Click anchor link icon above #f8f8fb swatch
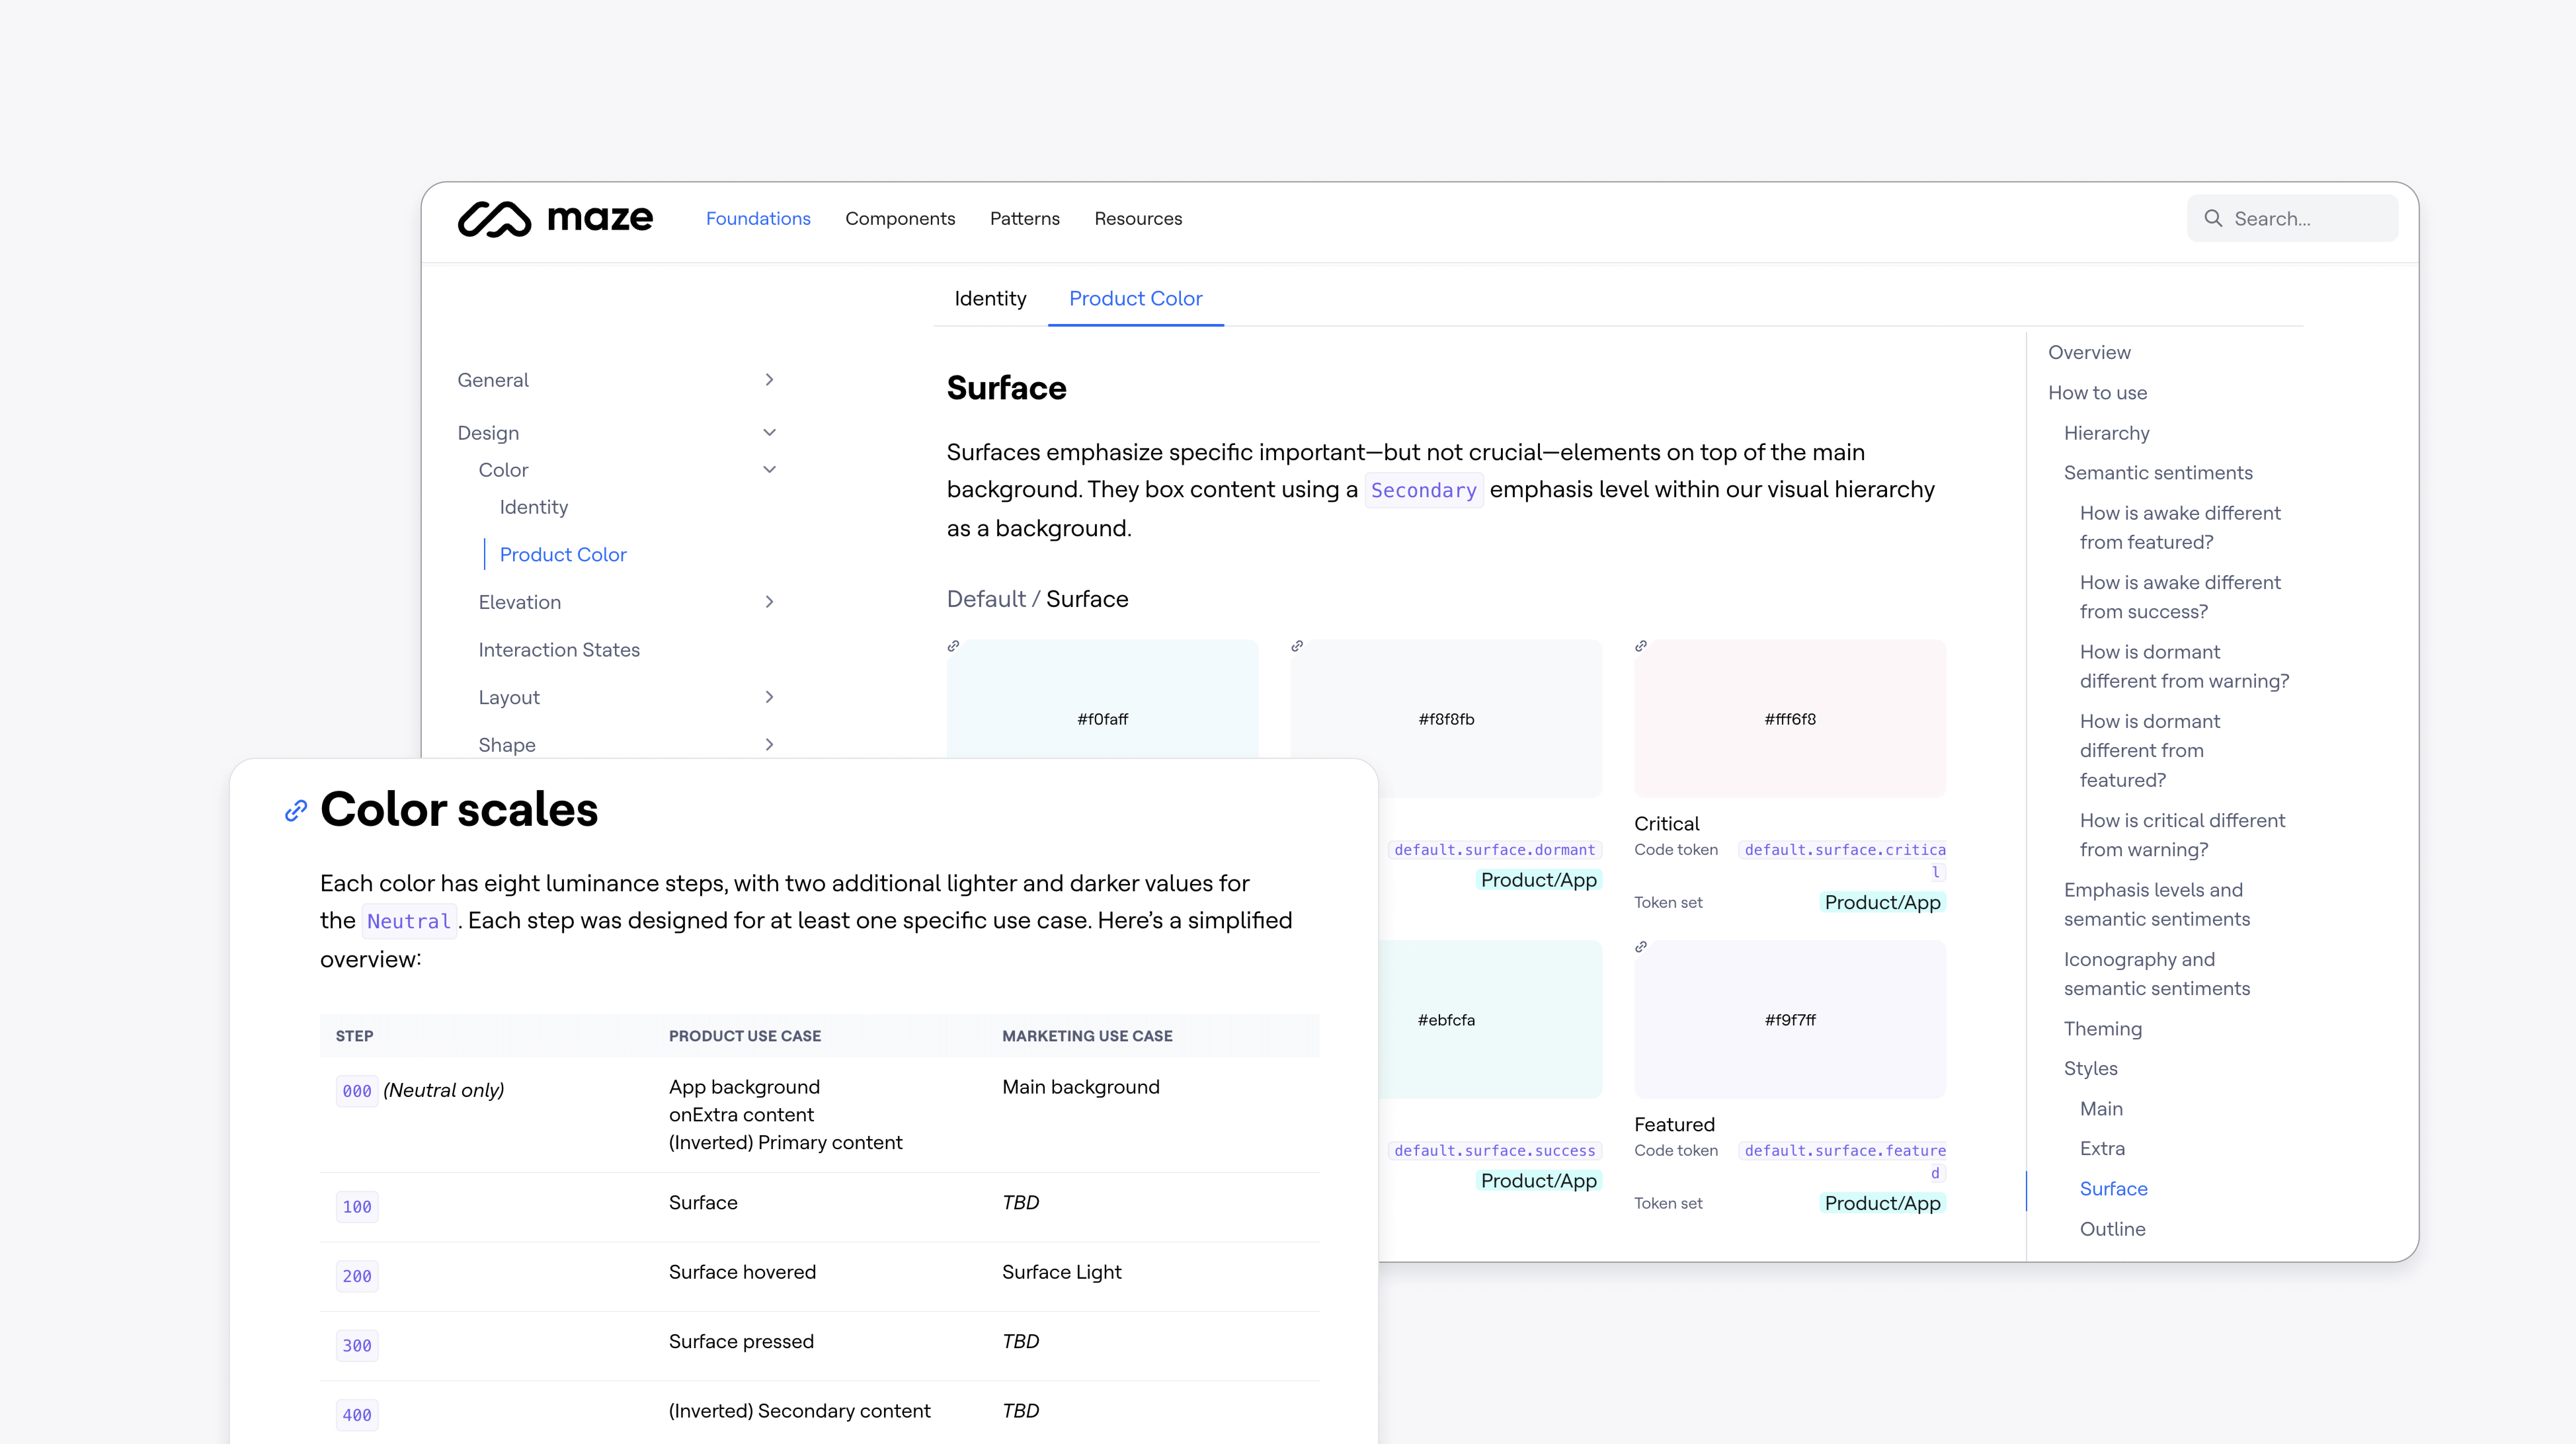This screenshot has width=2576, height=1444. click(1297, 646)
